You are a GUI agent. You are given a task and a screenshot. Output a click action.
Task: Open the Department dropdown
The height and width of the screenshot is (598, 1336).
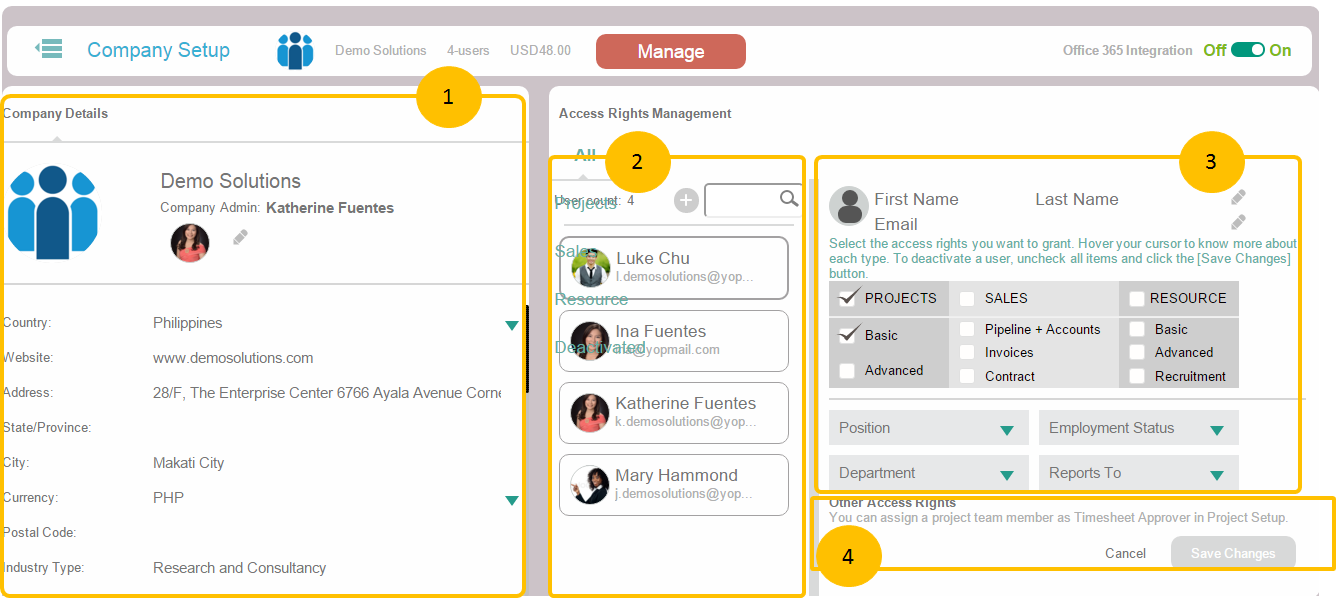click(x=929, y=473)
